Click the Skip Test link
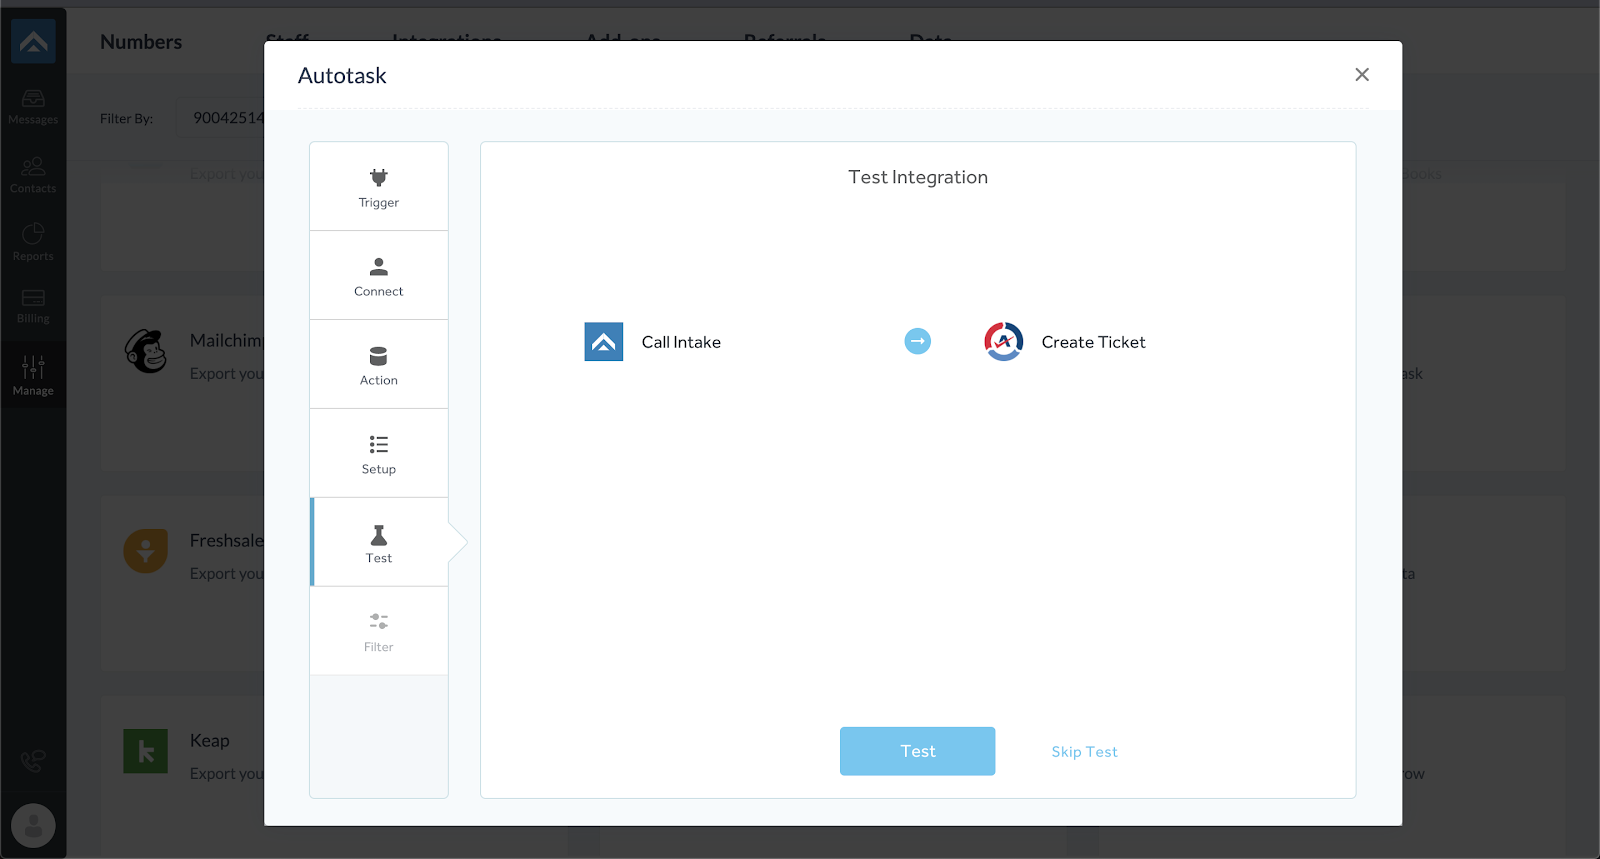 coord(1084,752)
